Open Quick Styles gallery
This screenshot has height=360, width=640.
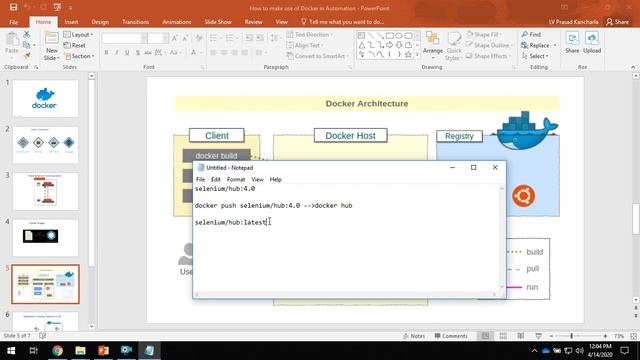point(453,46)
